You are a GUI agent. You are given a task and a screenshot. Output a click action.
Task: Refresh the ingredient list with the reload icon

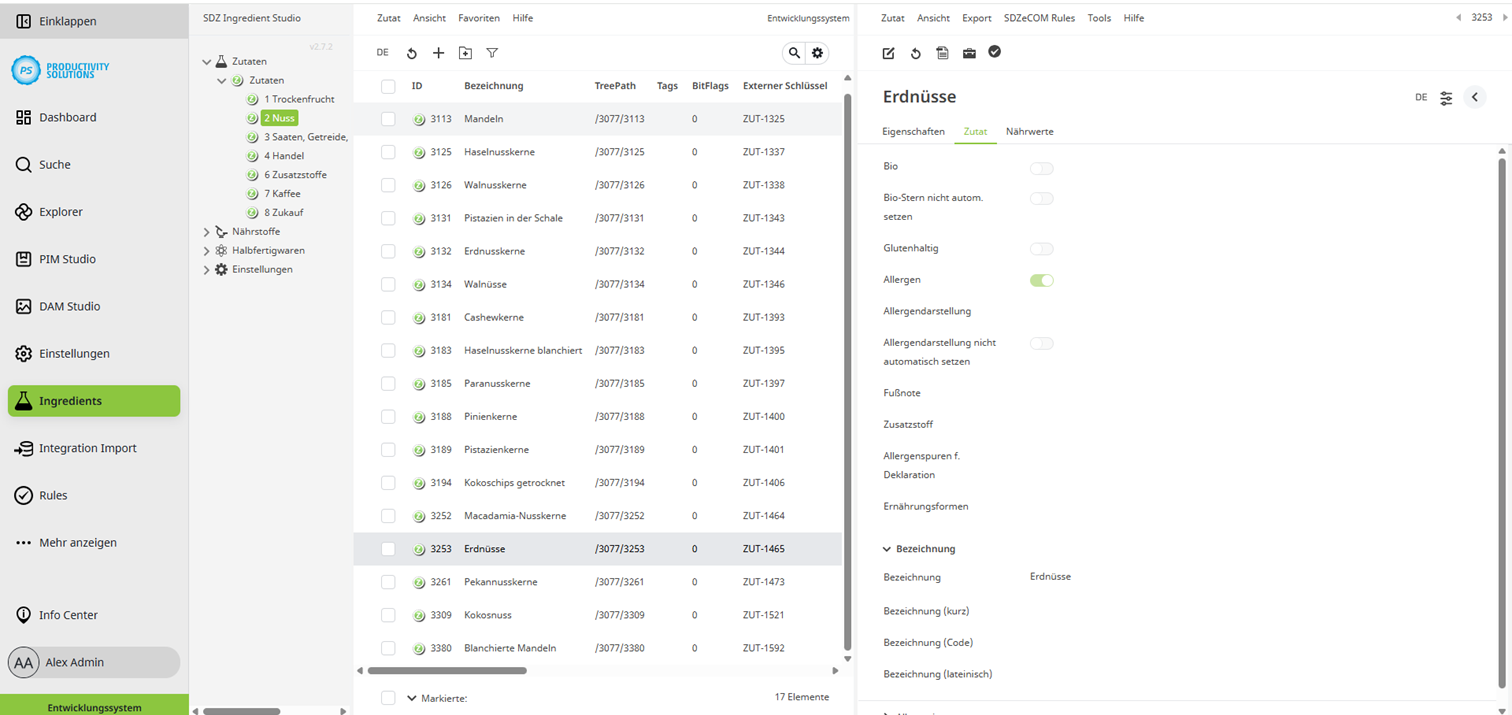click(411, 53)
